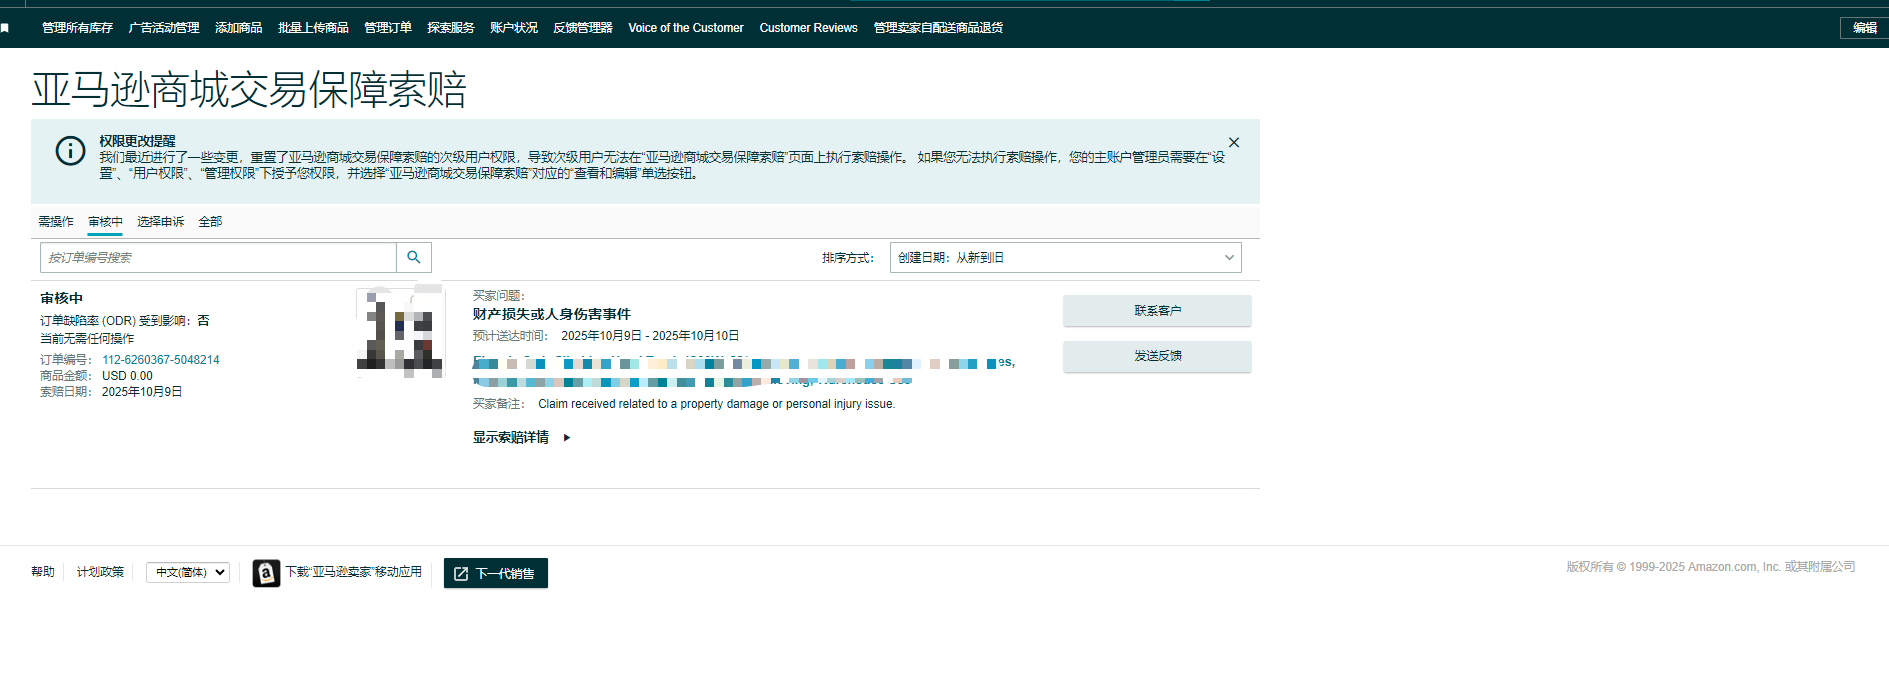The width and height of the screenshot is (1889, 690).
Task: Select the 全部 tab
Action: 210,222
